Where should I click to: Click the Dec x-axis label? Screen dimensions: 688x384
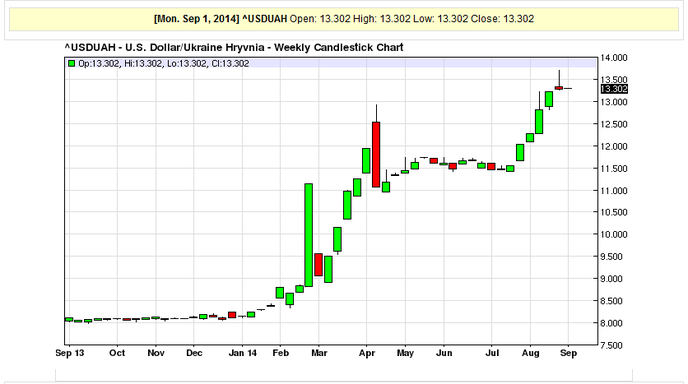coord(194,353)
